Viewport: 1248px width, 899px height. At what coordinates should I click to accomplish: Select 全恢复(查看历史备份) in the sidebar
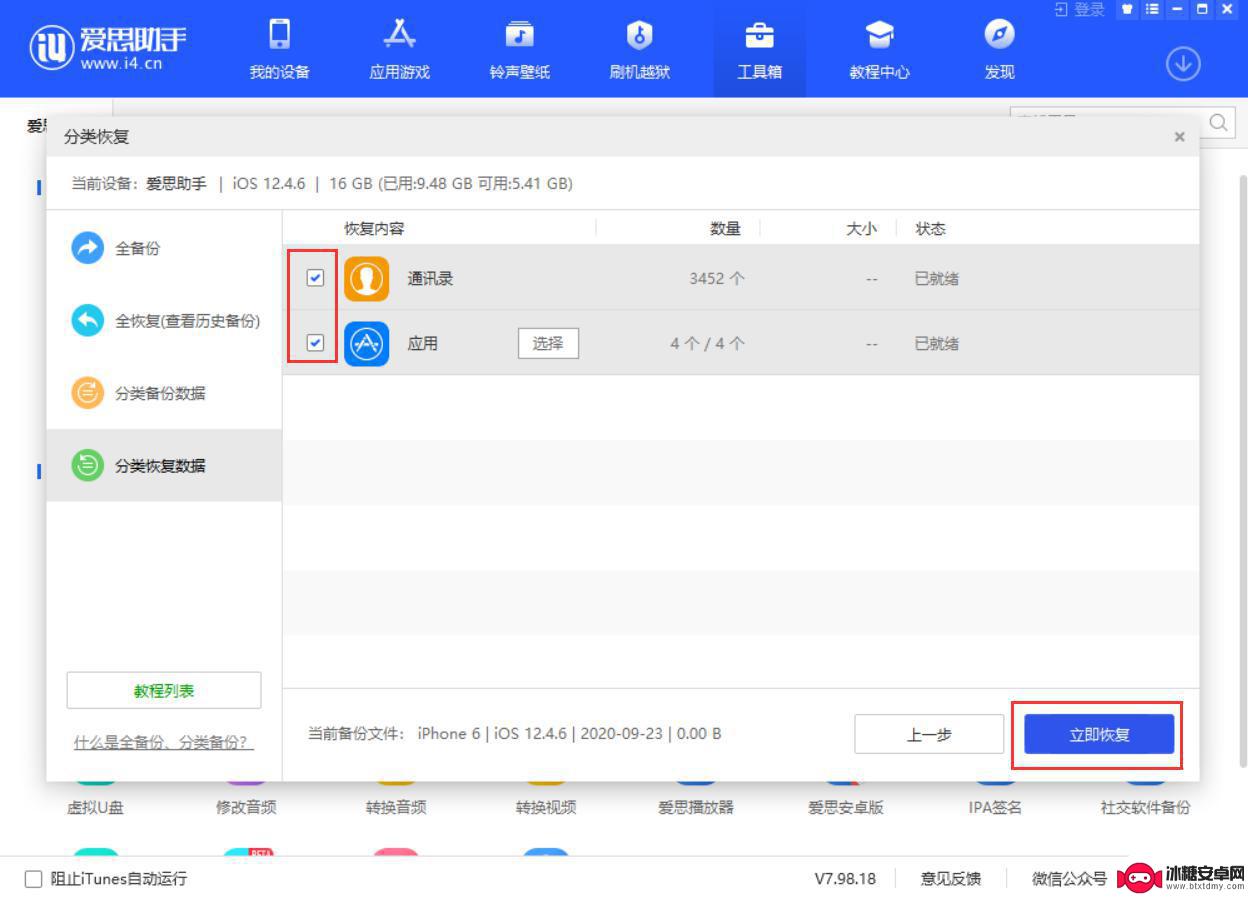164,321
